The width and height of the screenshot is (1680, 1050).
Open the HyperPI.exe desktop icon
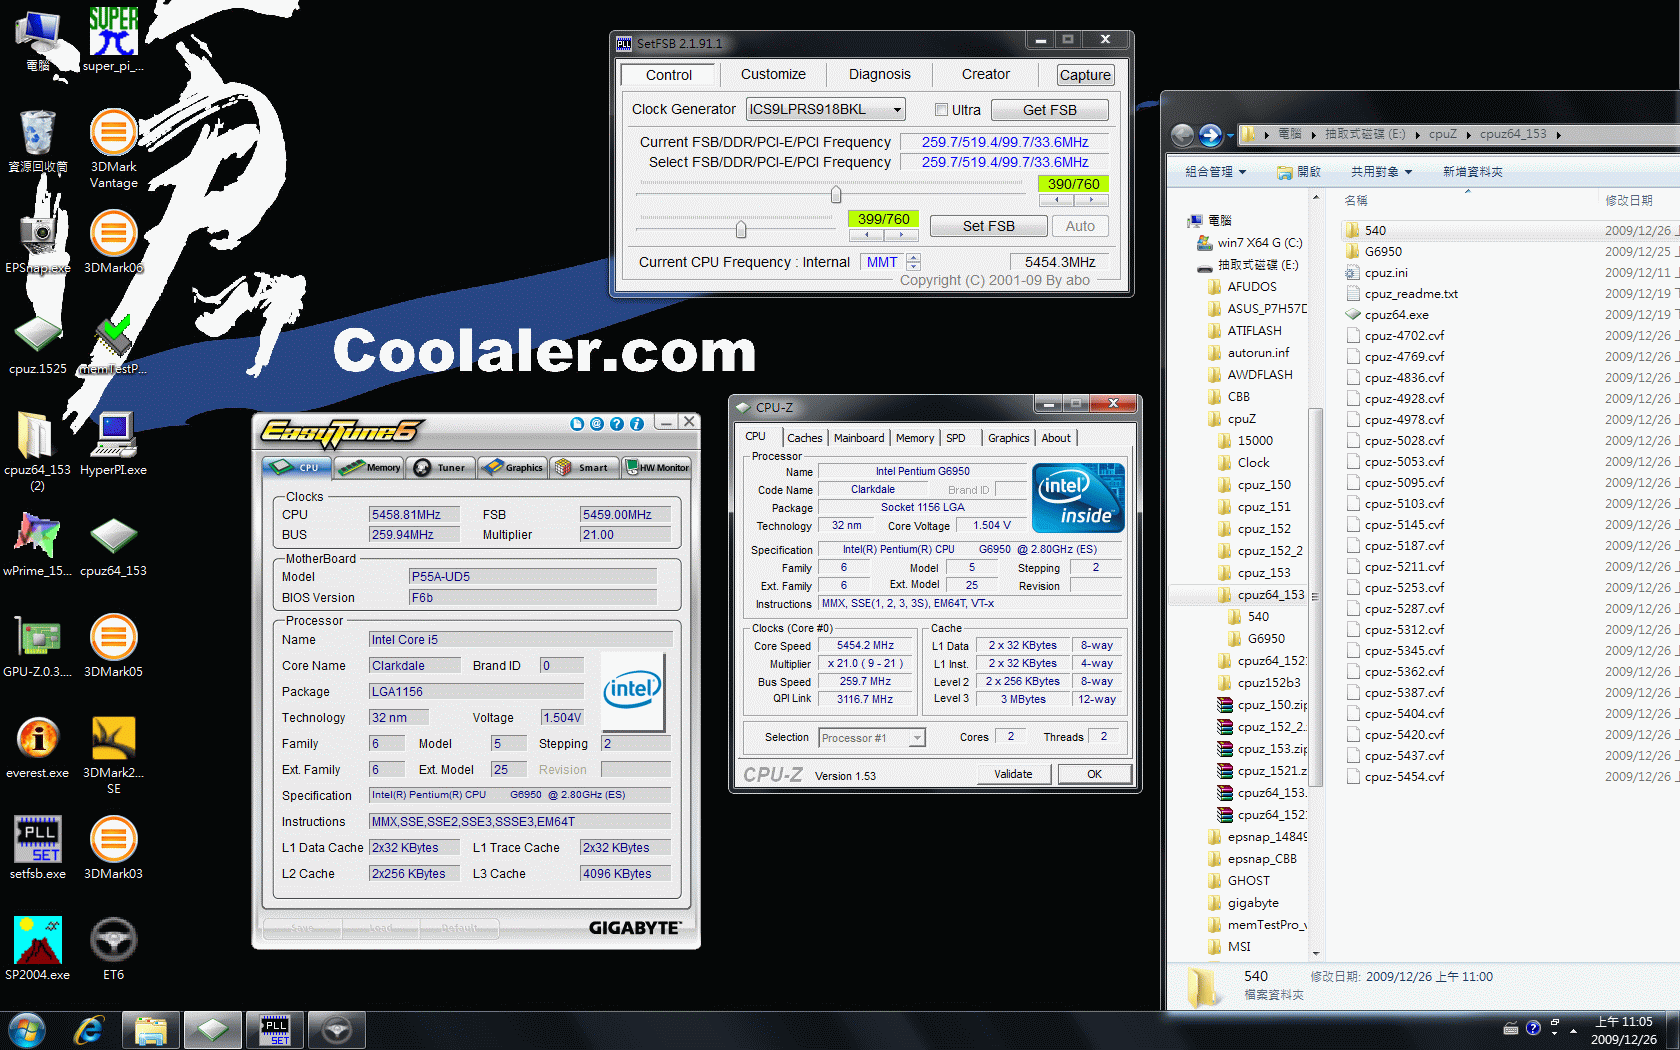(x=113, y=444)
